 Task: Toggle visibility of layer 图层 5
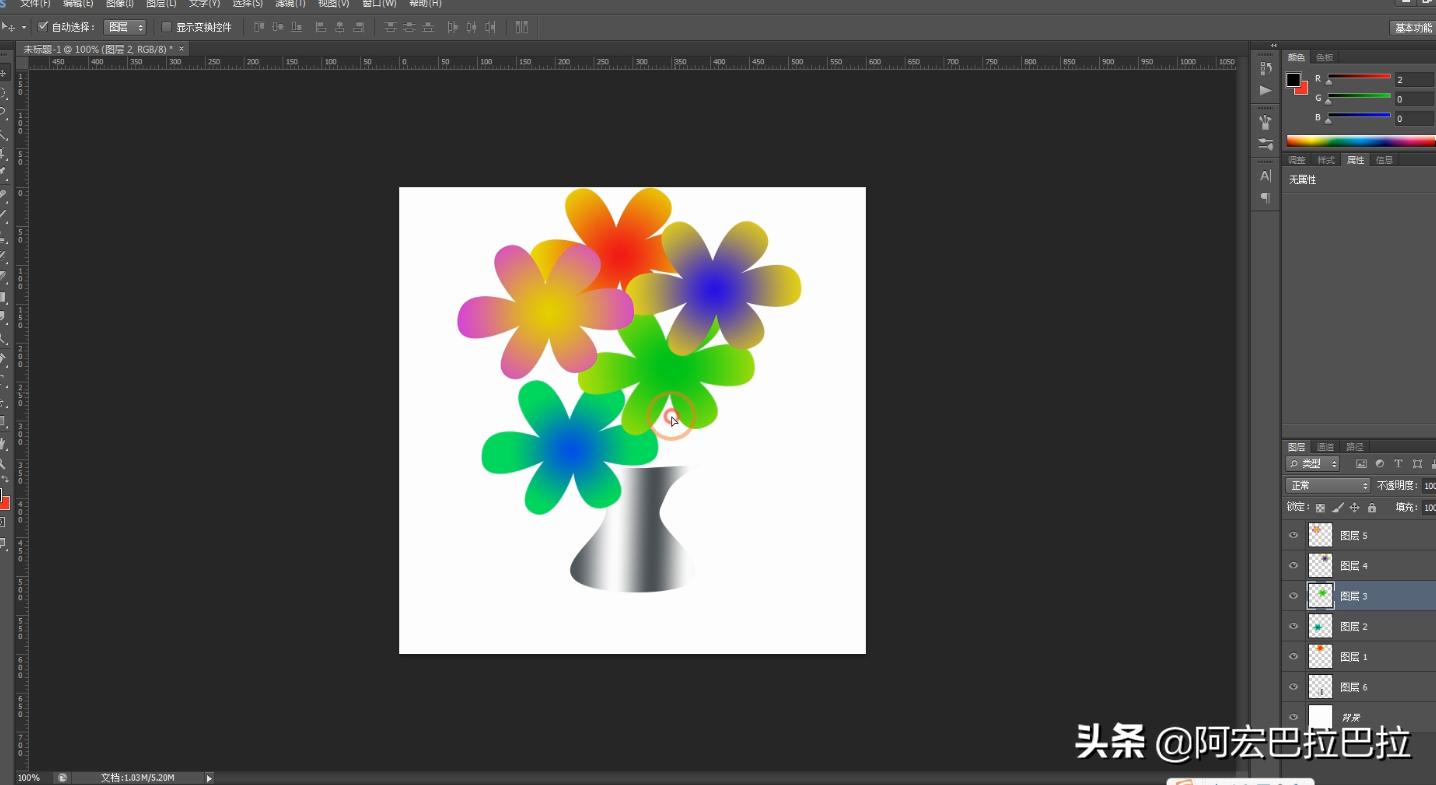tap(1294, 535)
